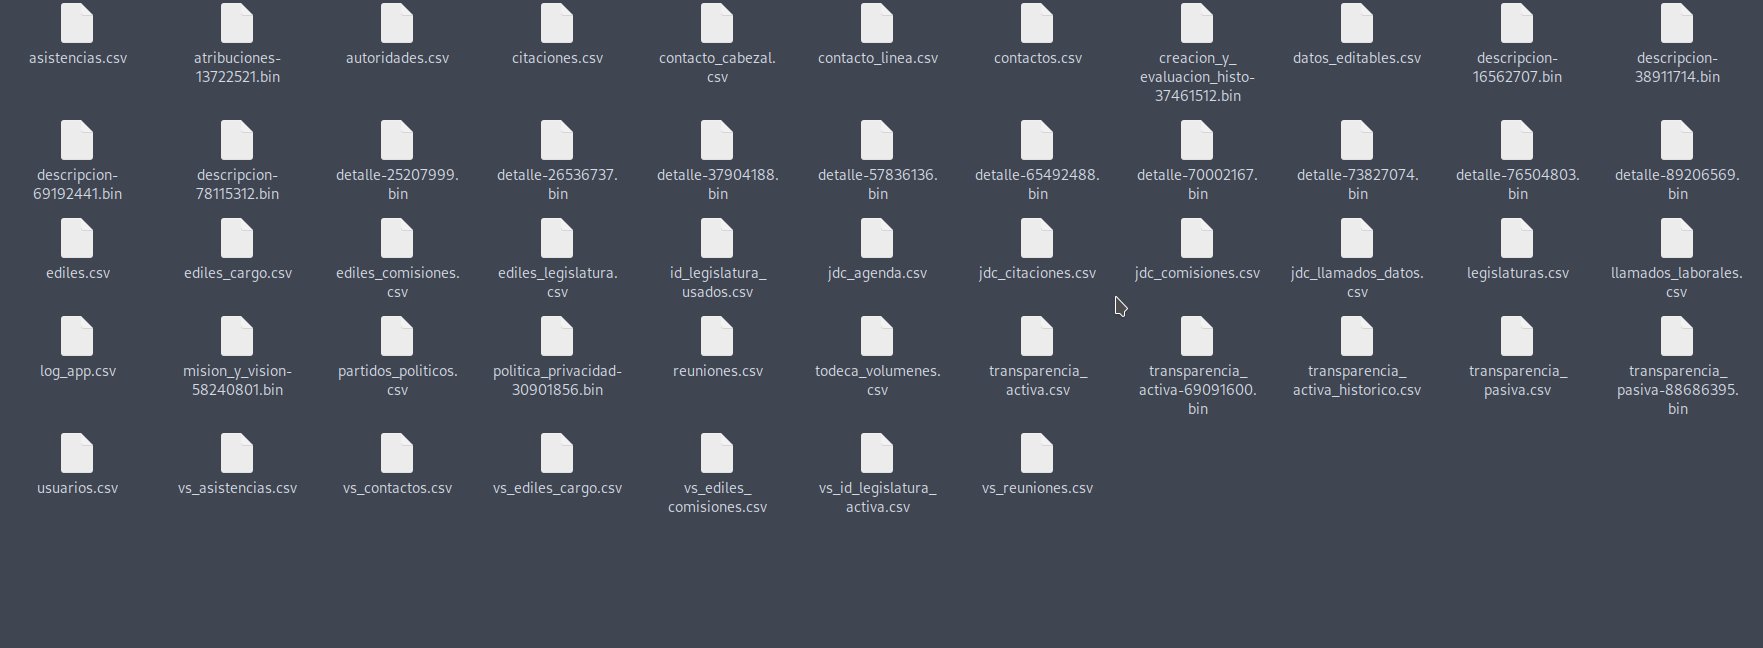Select the partidos_politicos.csv file

397,337
